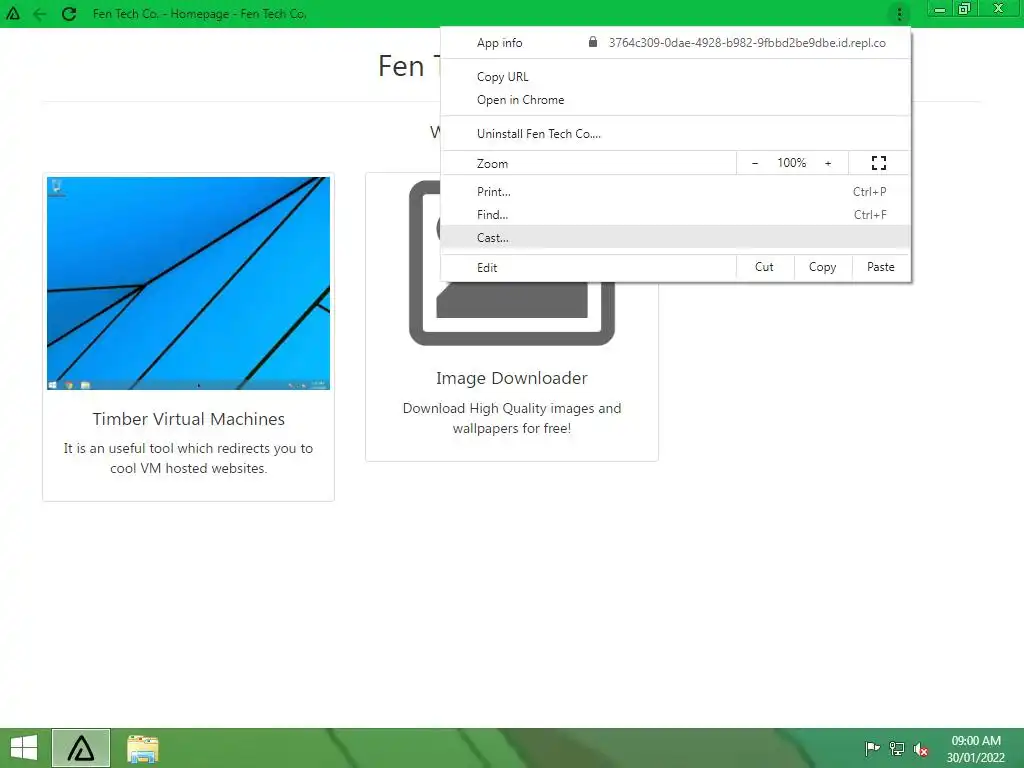Click the Timber Virtual Machines title
Image resolution: width=1024 pixels, height=768 pixels.
click(188, 419)
